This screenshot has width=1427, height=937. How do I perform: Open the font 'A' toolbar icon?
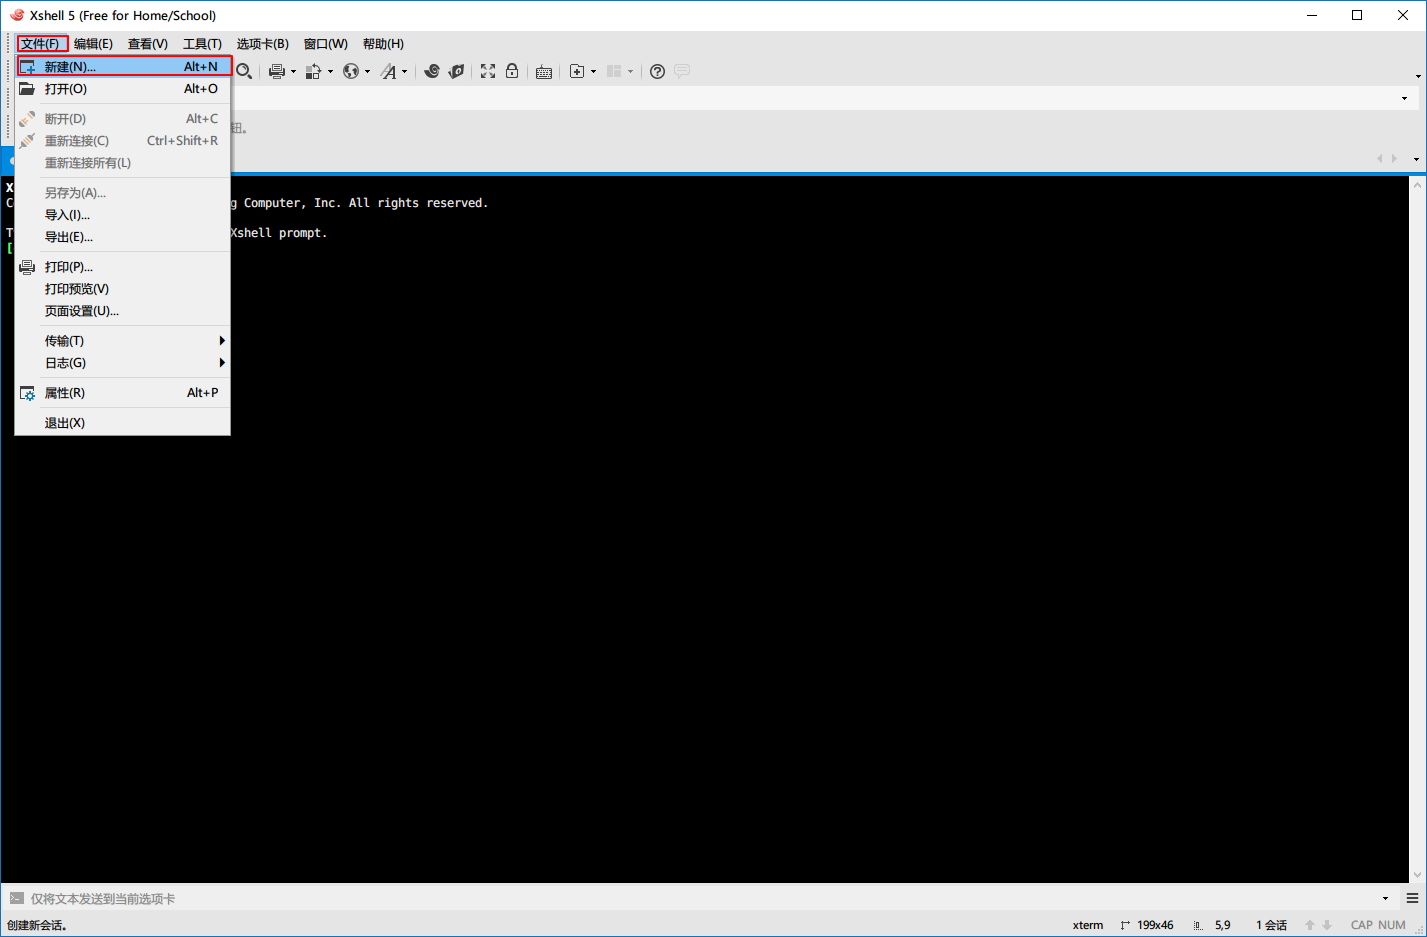pyautogui.click(x=389, y=71)
